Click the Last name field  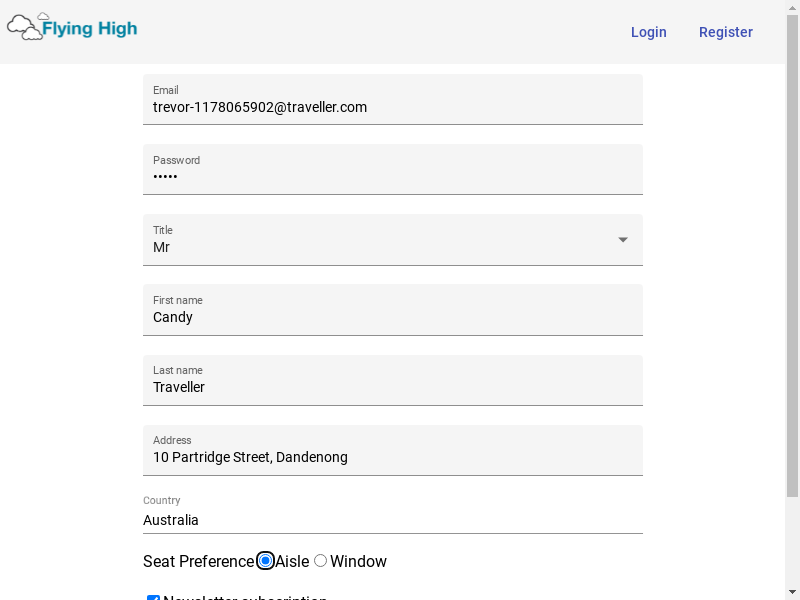tap(392, 387)
